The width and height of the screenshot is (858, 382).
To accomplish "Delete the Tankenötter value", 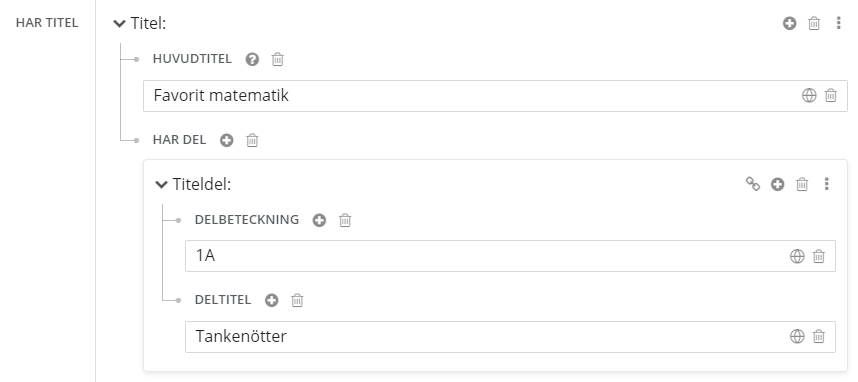I will click(819, 337).
